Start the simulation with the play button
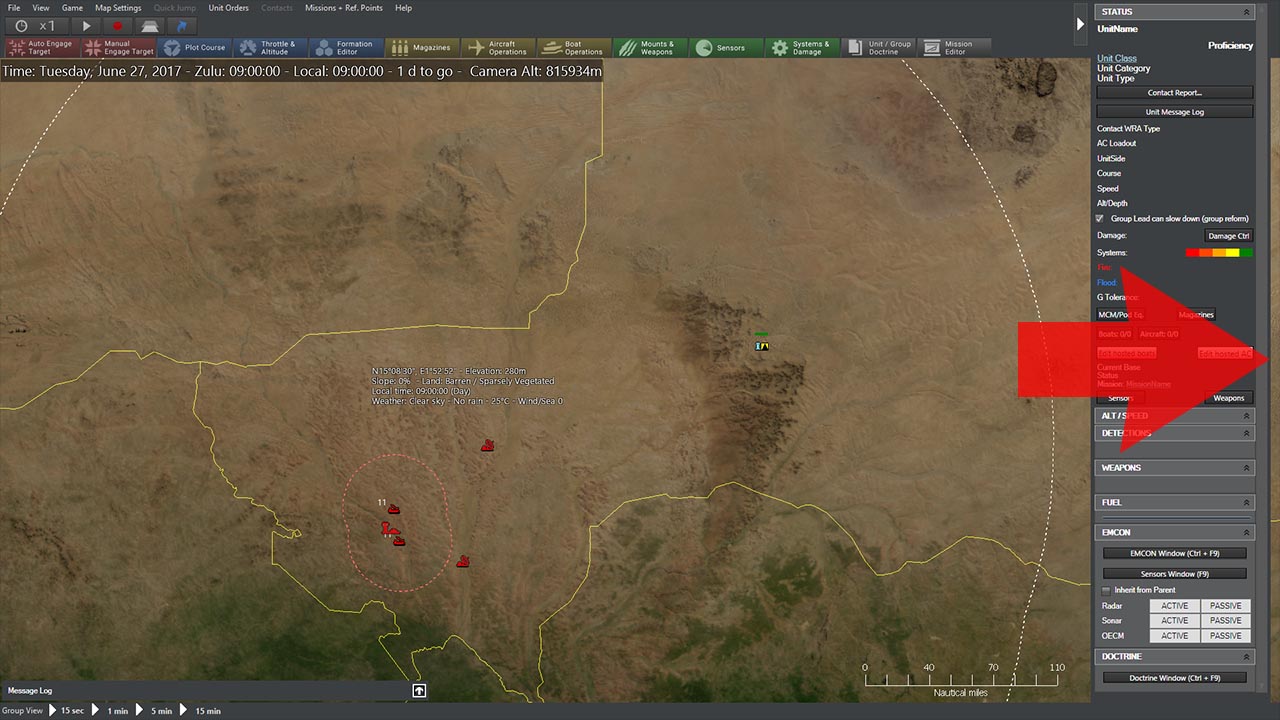 tap(86, 25)
